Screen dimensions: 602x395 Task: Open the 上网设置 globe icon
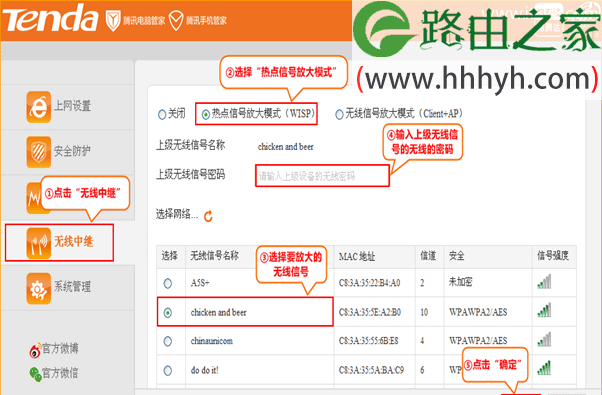38,107
